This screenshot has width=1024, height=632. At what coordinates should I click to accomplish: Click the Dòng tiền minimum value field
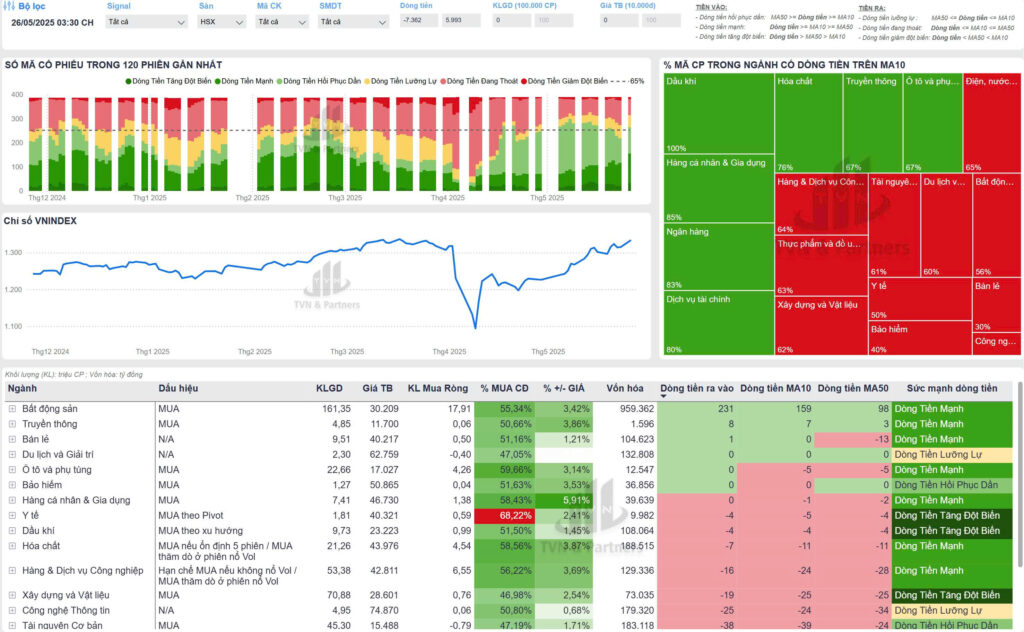(x=418, y=21)
